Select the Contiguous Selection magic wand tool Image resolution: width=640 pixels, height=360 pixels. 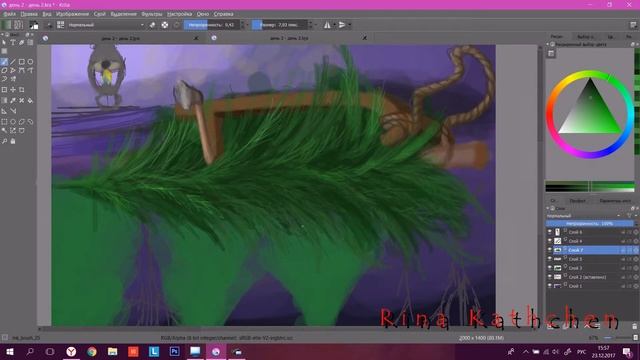(x=4, y=131)
